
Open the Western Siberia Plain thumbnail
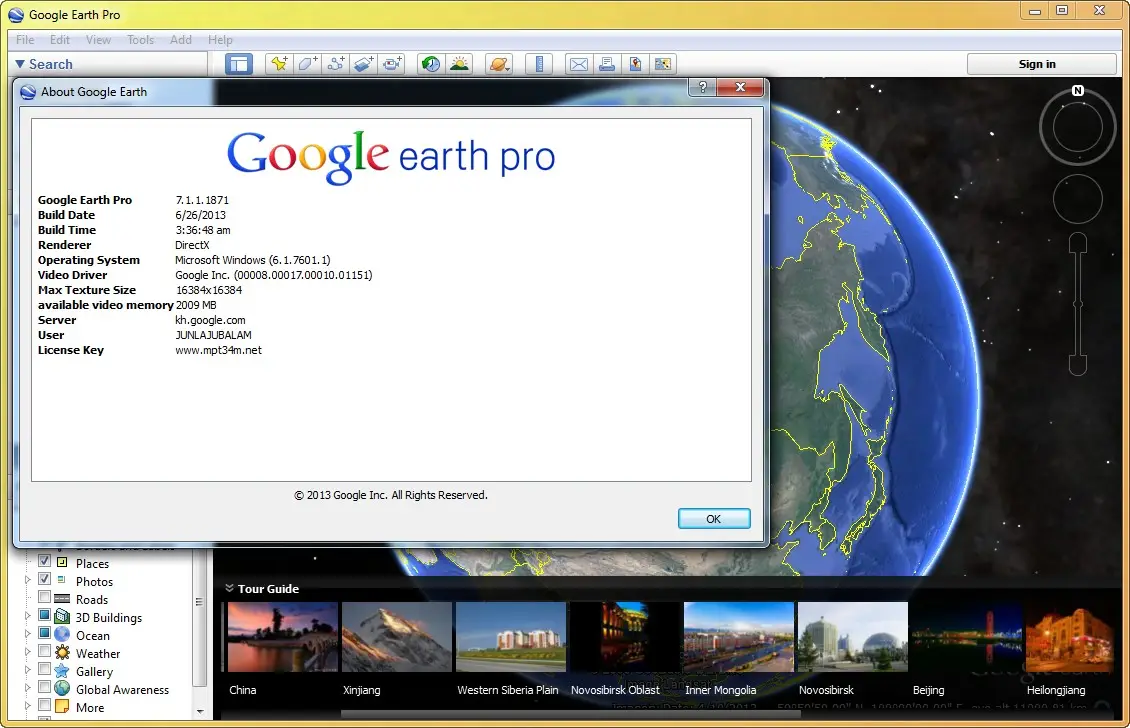click(511, 637)
